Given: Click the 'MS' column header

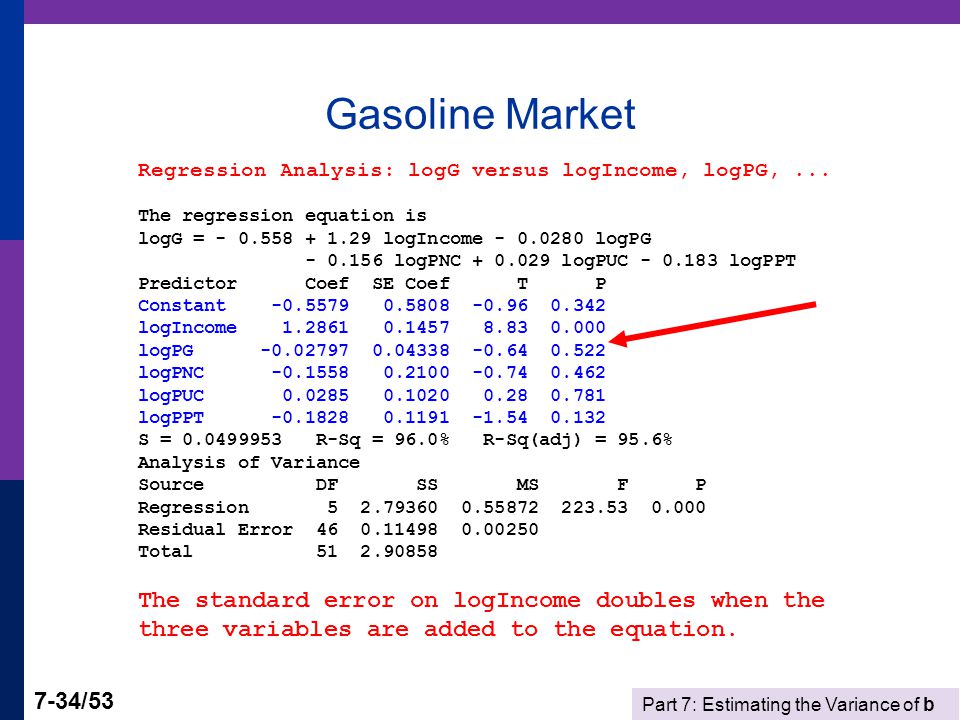Looking at the screenshot, I should point(528,485).
